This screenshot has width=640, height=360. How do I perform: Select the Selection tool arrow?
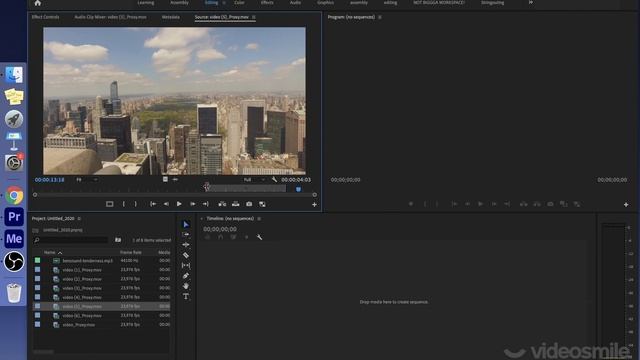pos(186,224)
